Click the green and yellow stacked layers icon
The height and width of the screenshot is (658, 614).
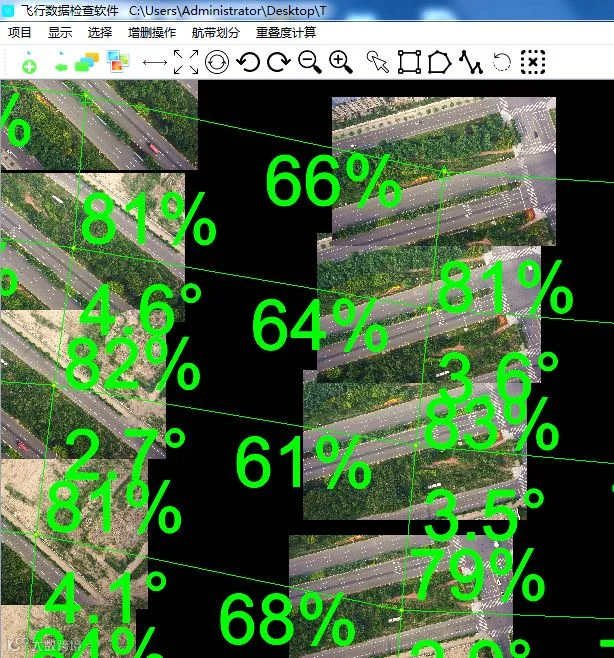click(87, 62)
